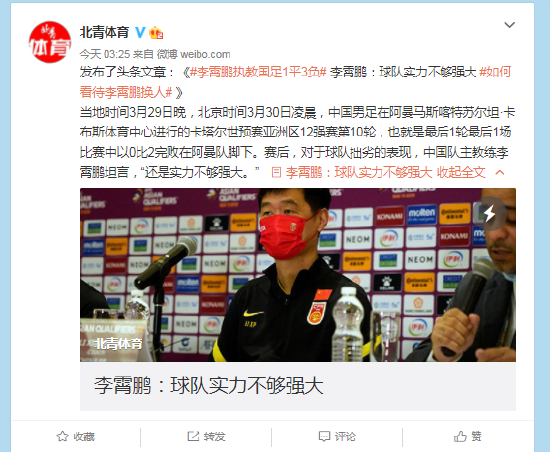Click the blue V verification badge
The height and width of the screenshot is (452, 550).
coord(140,32)
